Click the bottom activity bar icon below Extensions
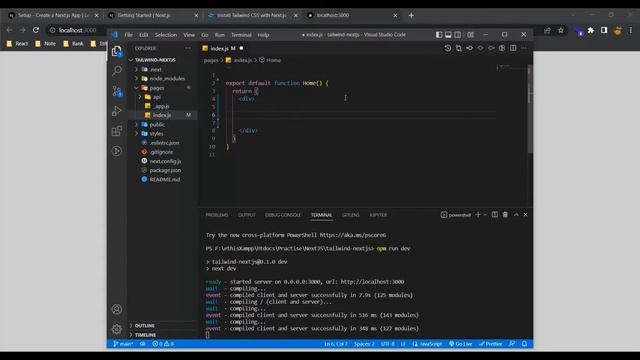 [x=117, y=151]
